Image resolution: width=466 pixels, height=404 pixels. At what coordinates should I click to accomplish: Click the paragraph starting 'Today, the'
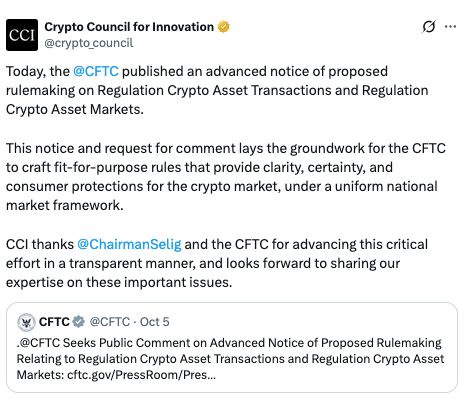(x=217, y=90)
